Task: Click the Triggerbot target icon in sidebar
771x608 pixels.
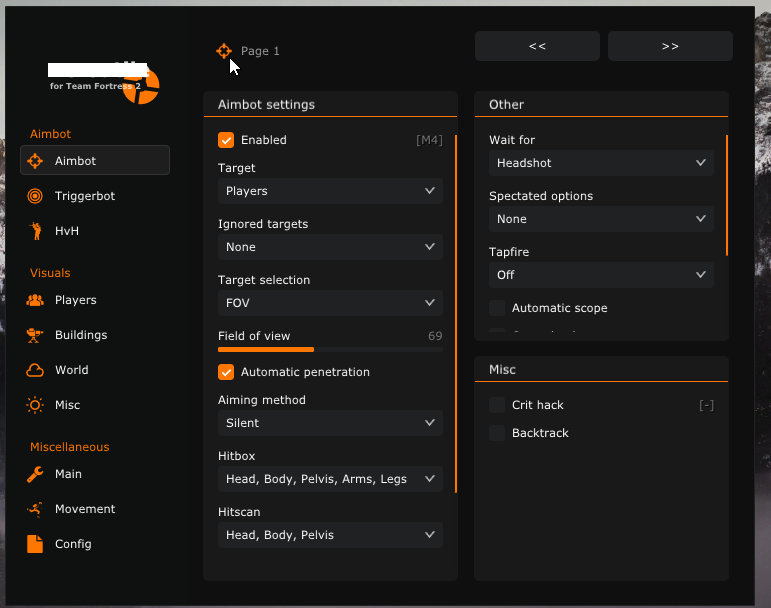Action: pos(35,196)
